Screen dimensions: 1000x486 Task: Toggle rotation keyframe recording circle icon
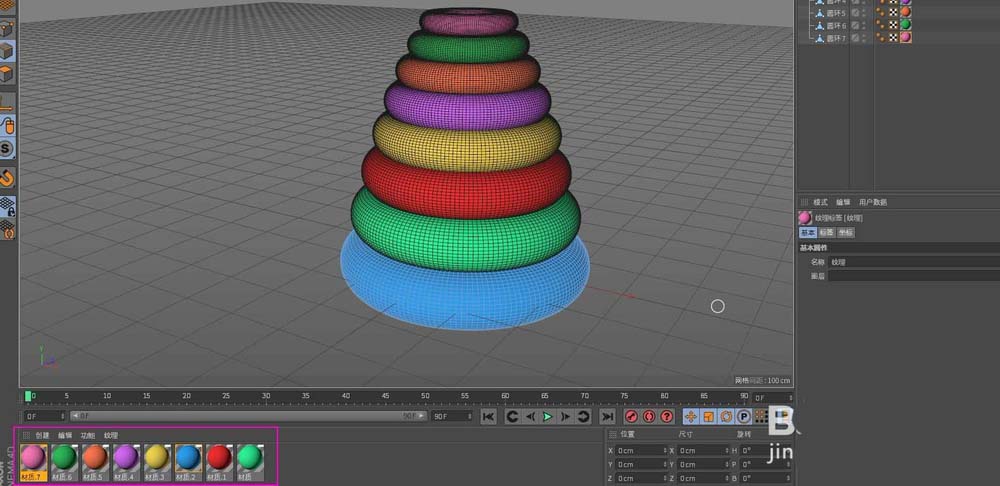click(726, 416)
